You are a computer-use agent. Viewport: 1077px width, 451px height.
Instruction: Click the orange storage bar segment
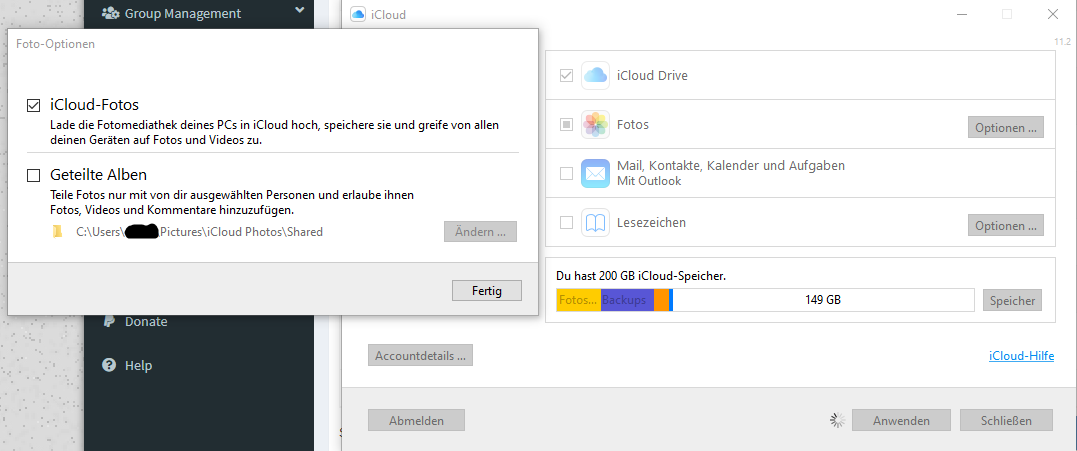[x=661, y=300]
